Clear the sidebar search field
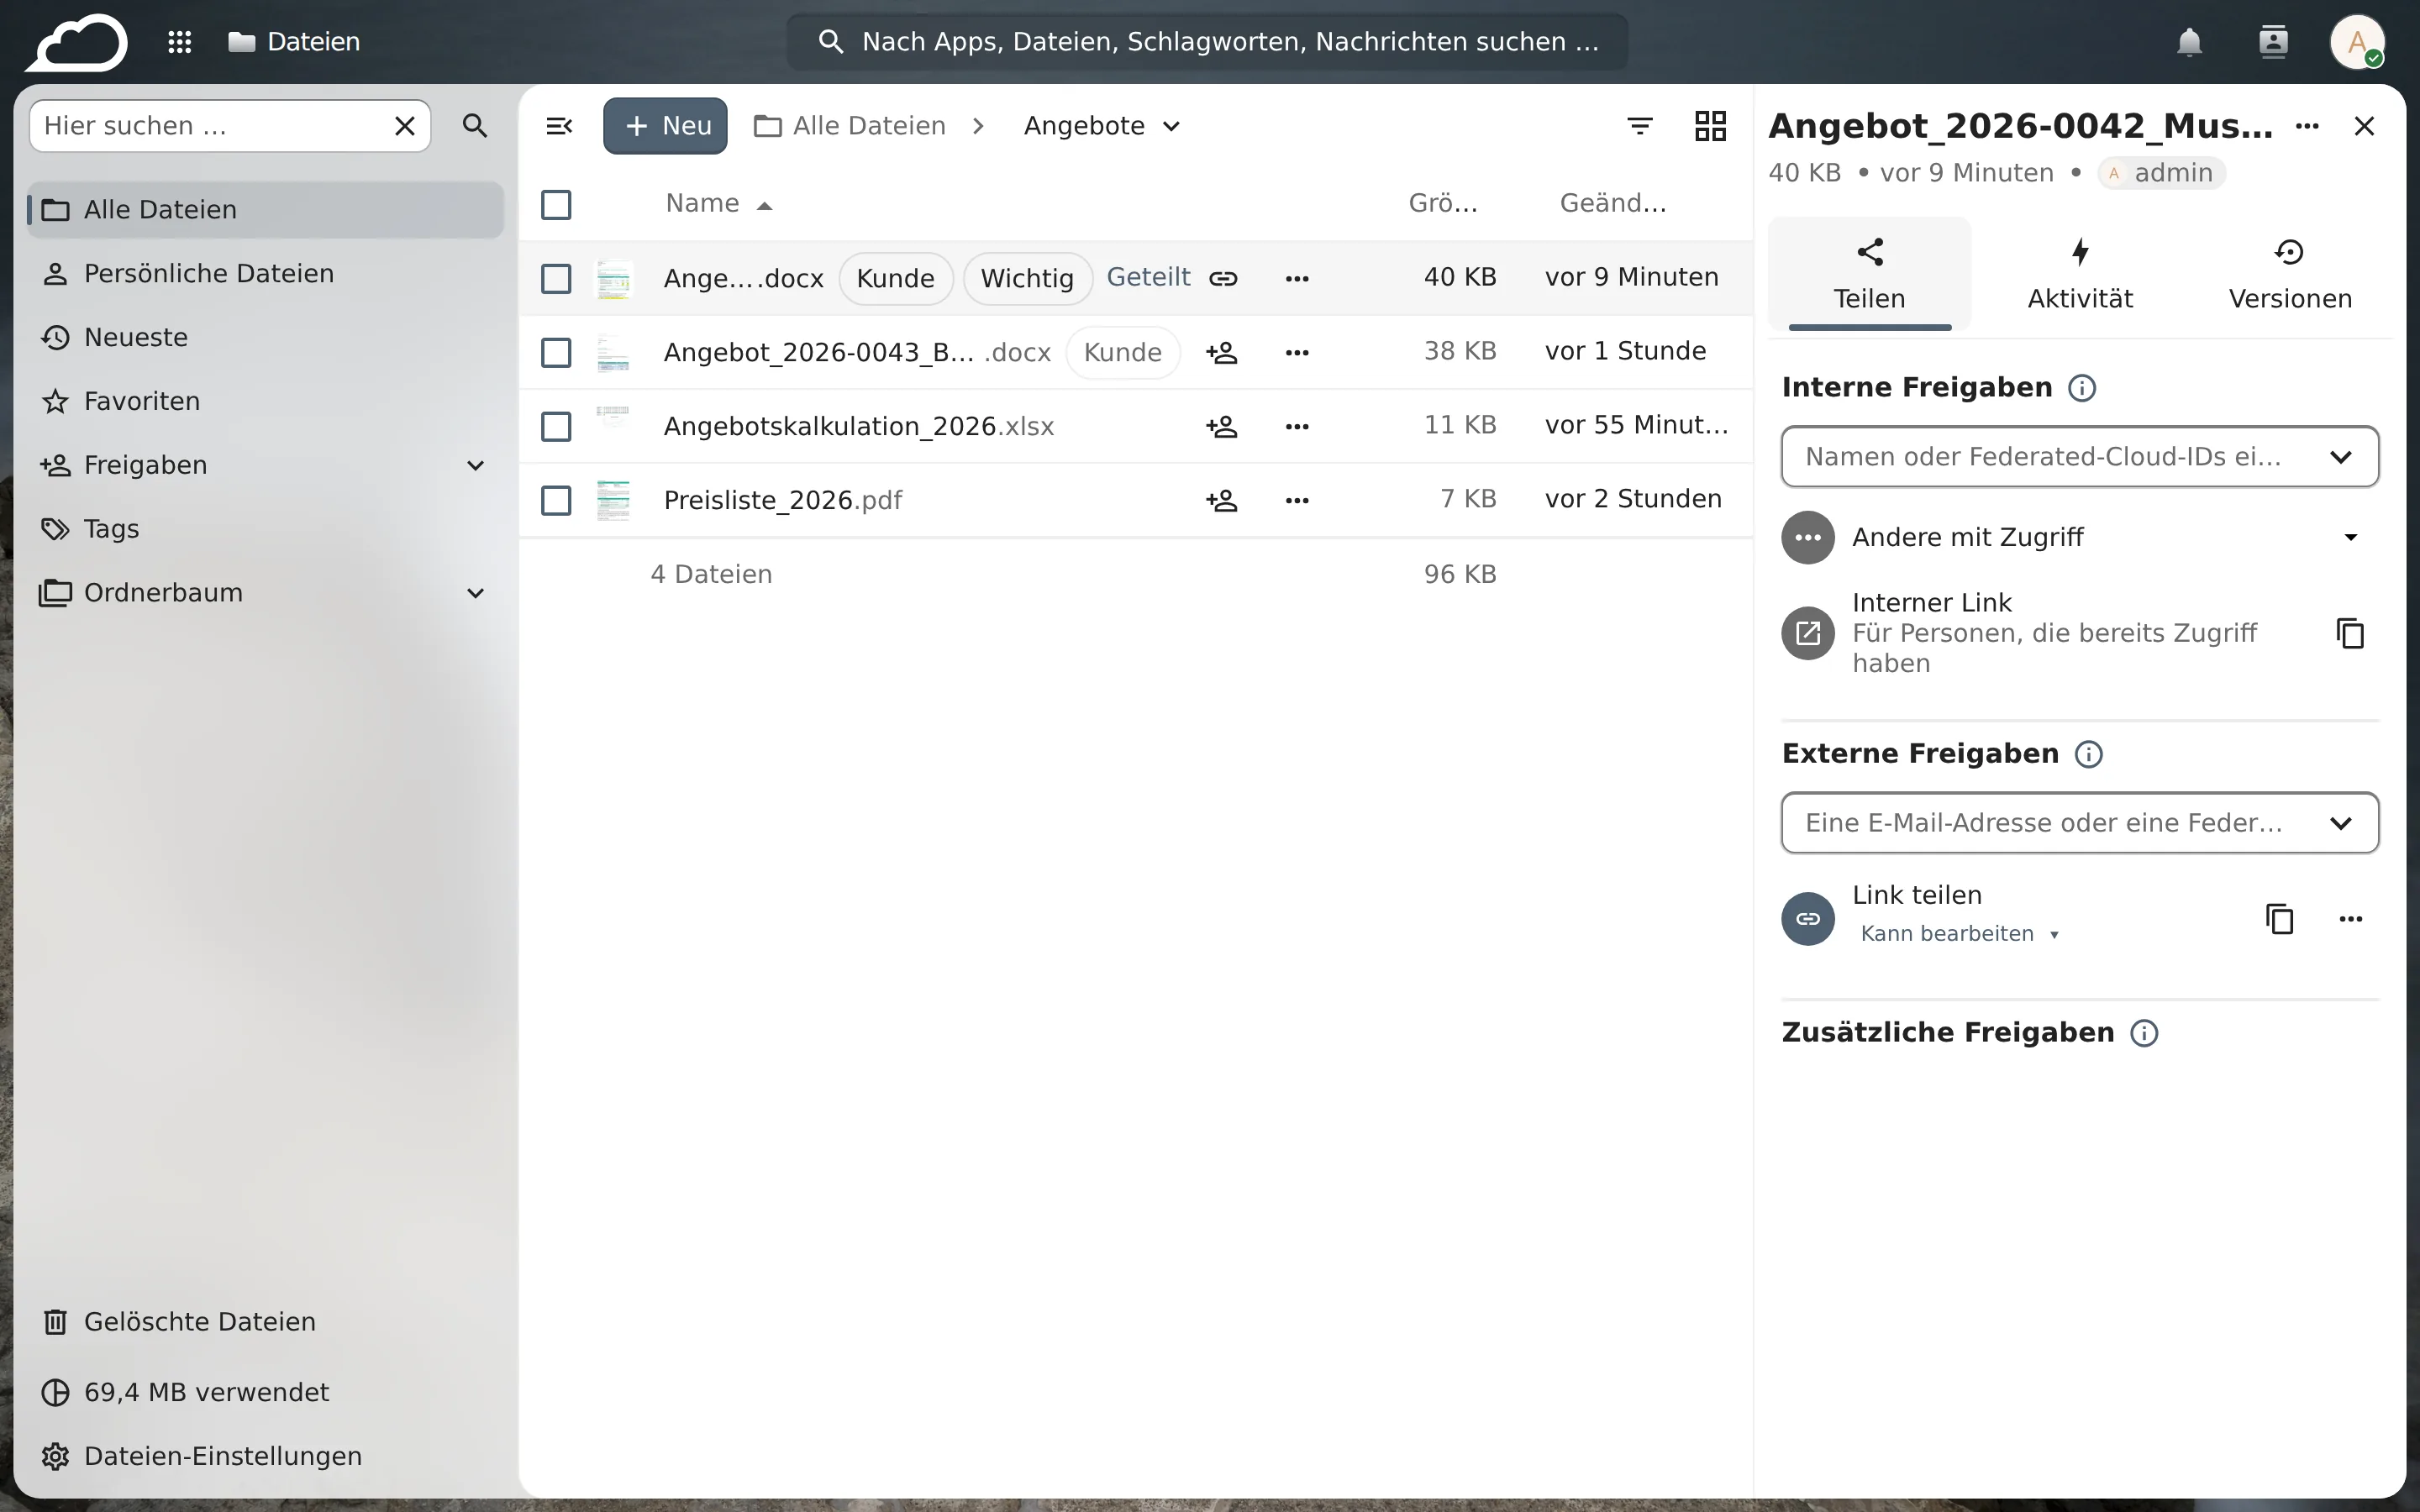2420x1512 pixels. (405, 126)
